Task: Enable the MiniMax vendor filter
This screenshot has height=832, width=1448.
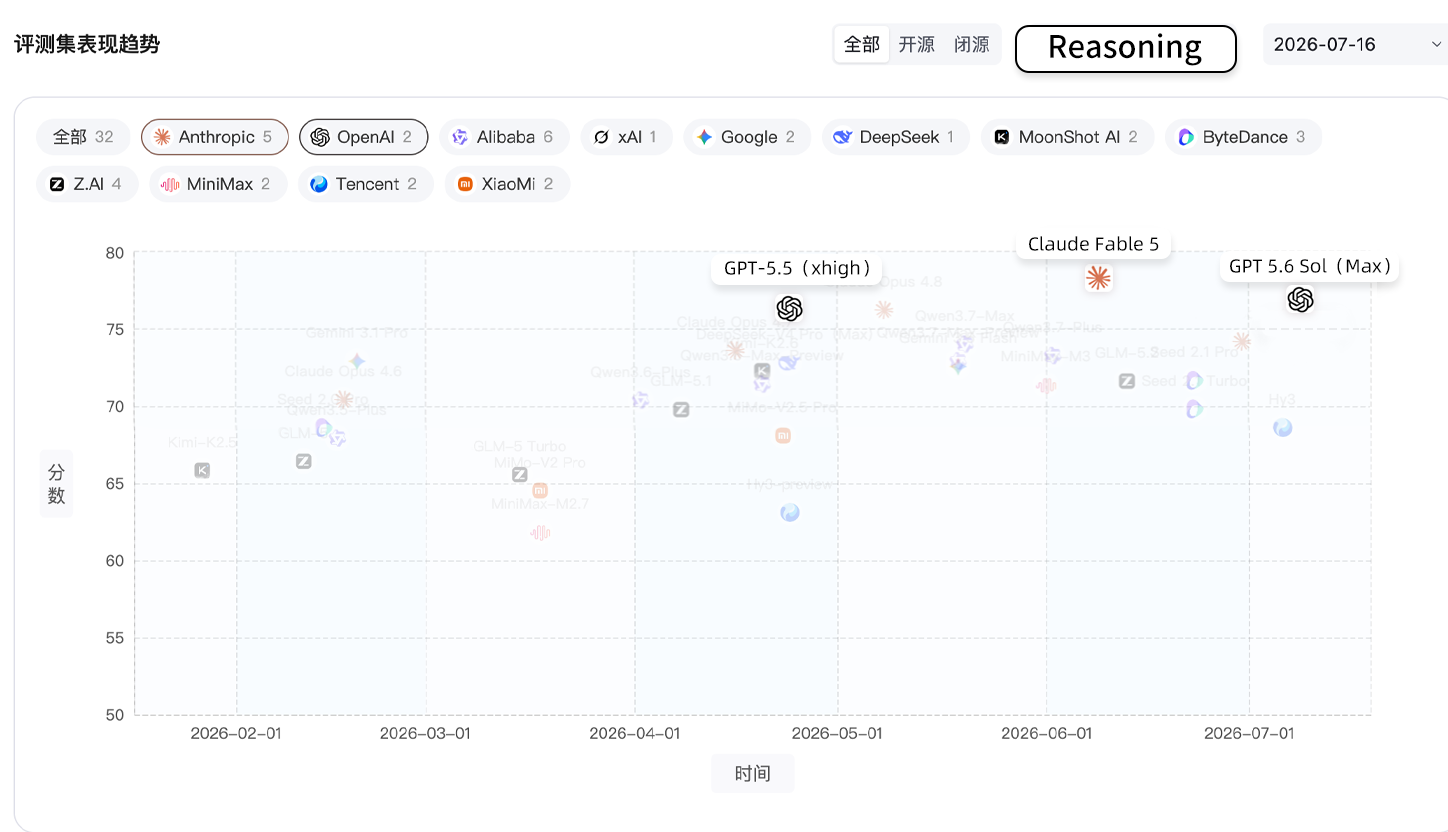Action: tap(218, 184)
